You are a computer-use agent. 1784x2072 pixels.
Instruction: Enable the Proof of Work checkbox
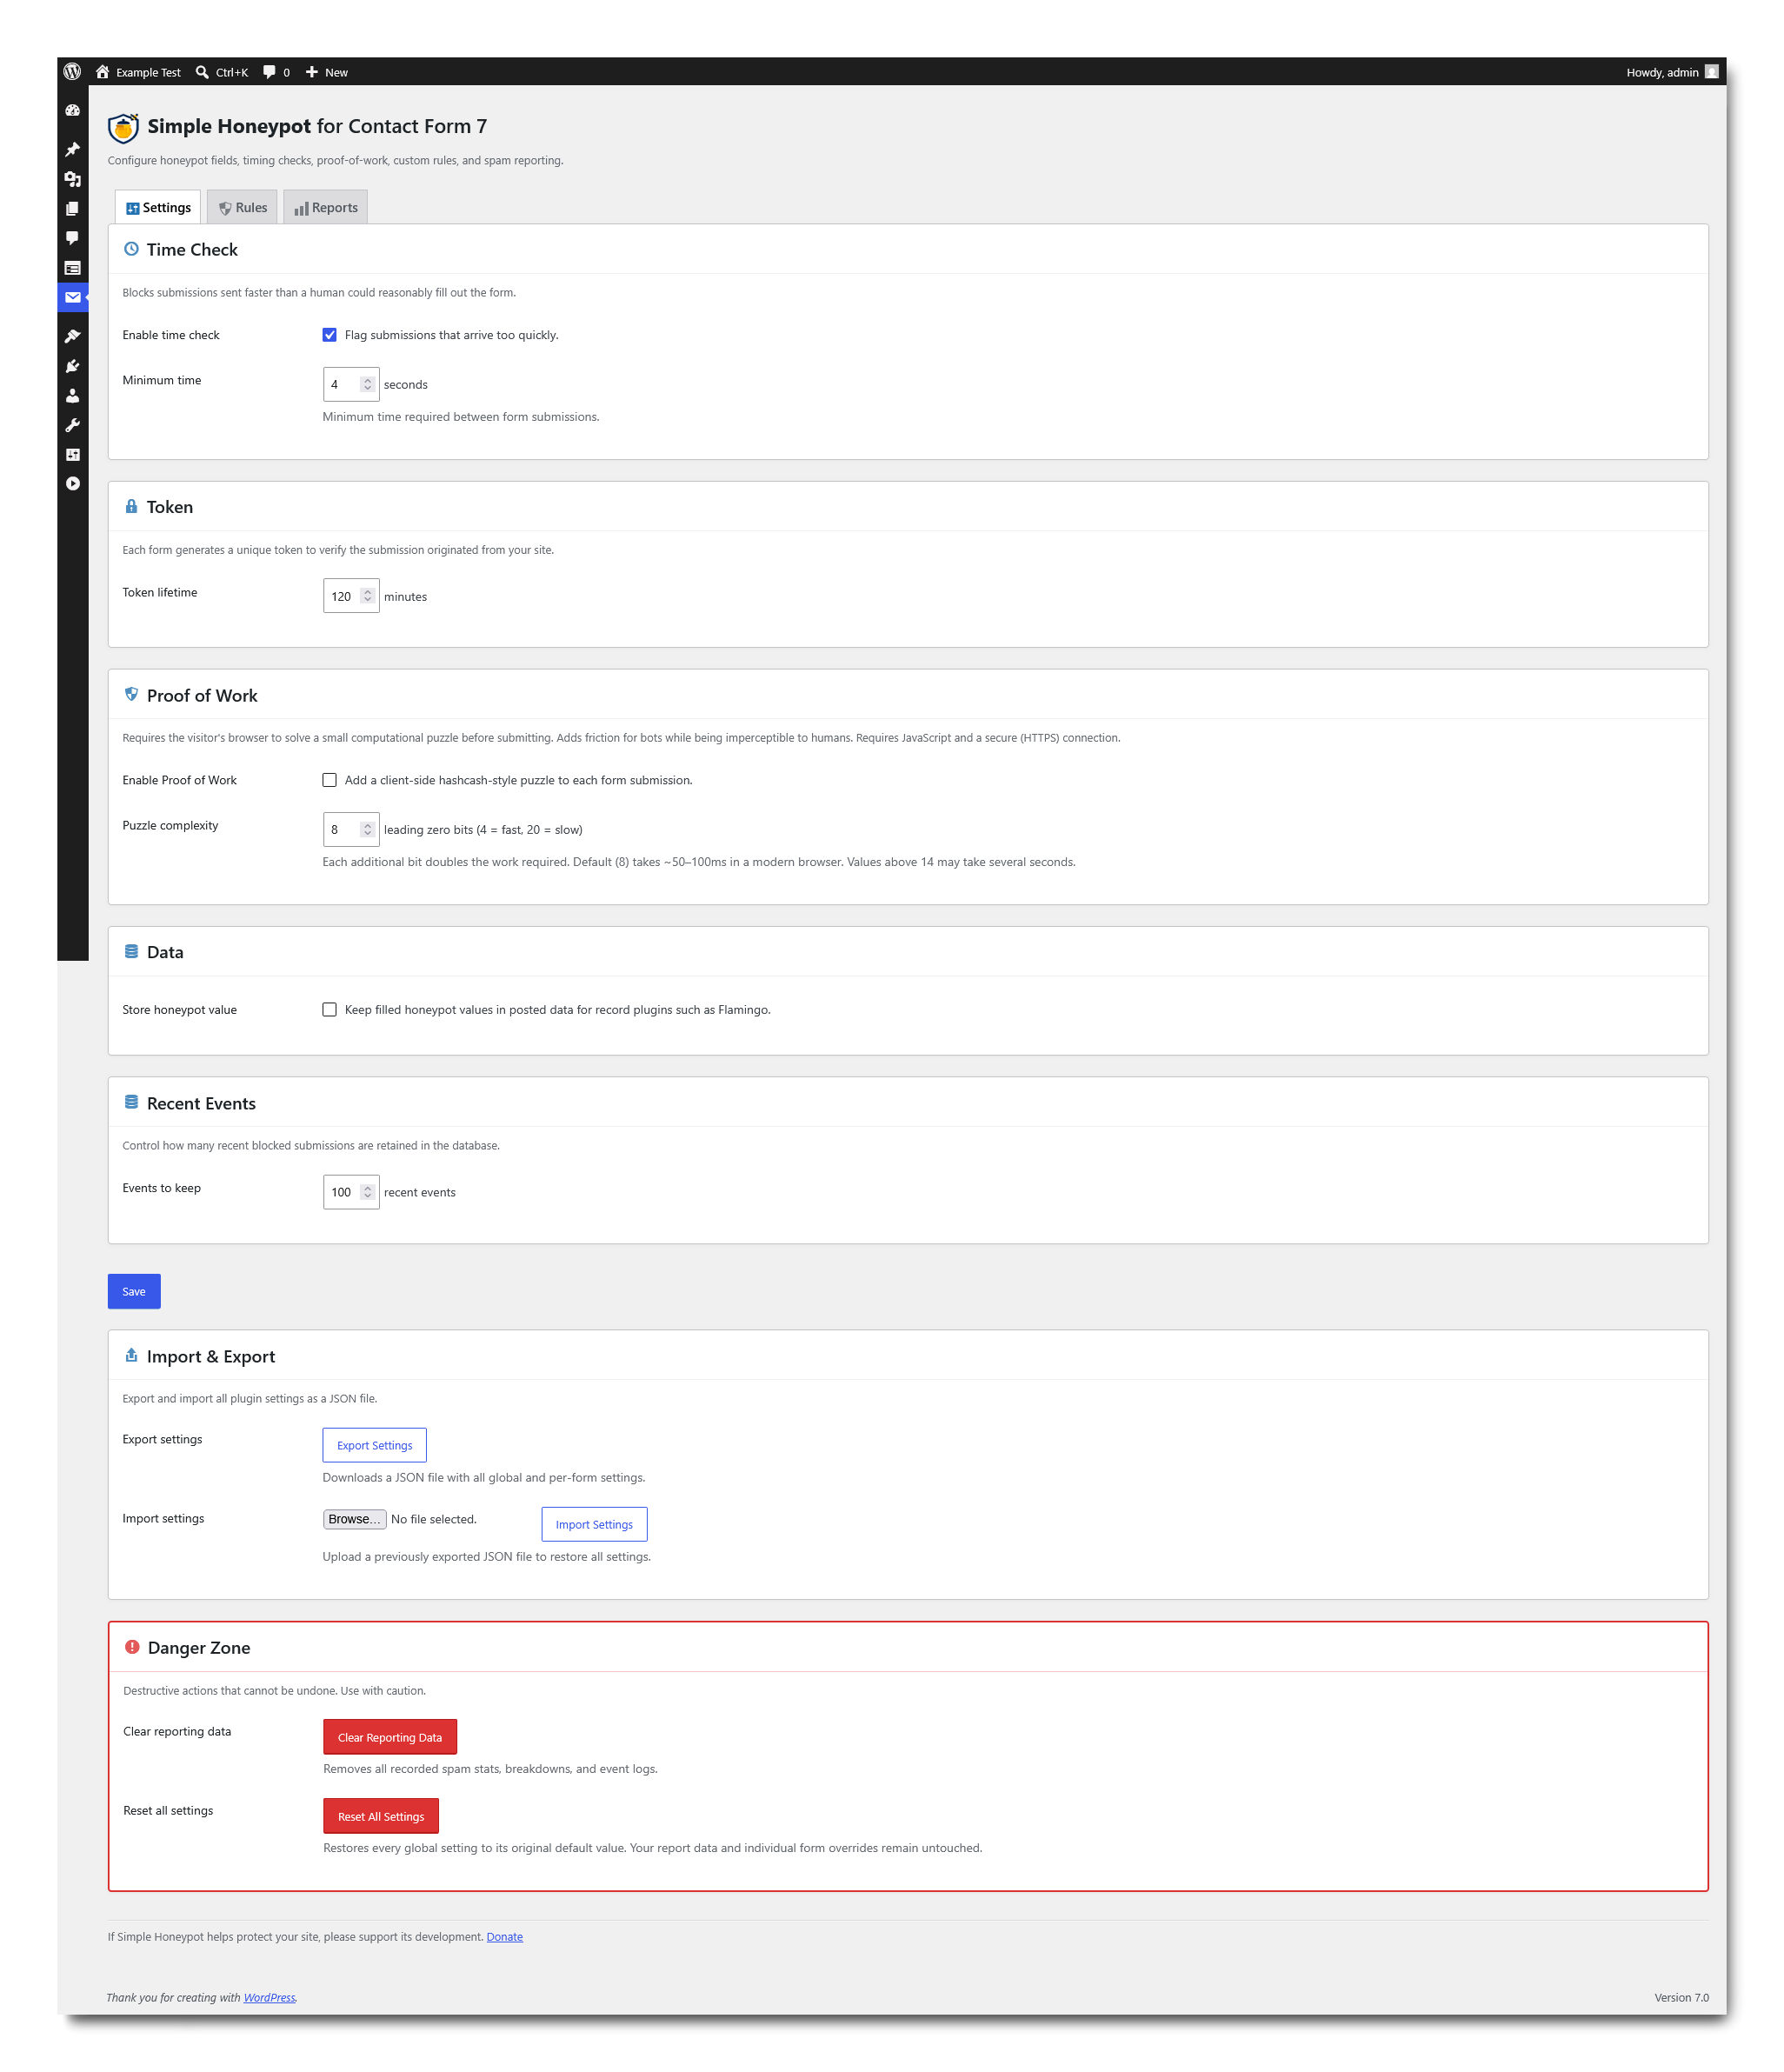[329, 780]
